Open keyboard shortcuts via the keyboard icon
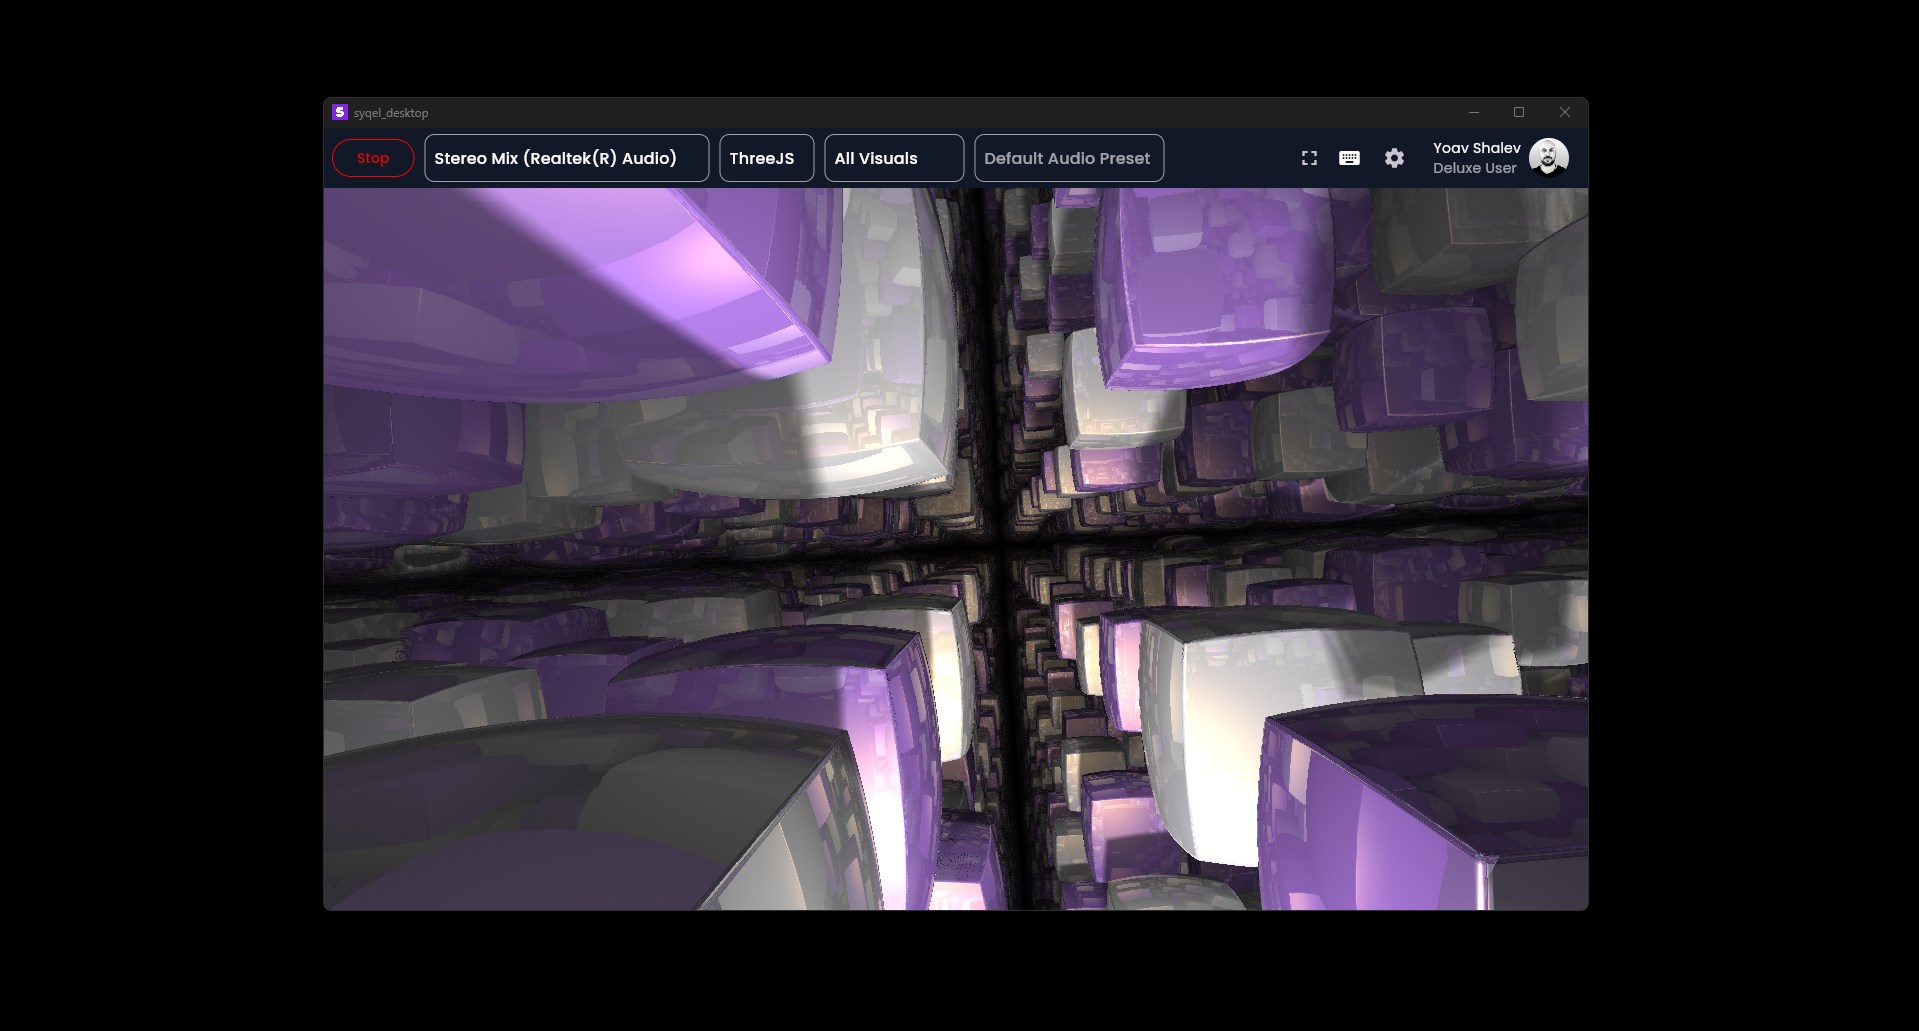Viewport: 1919px width, 1031px height. [x=1349, y=158]
